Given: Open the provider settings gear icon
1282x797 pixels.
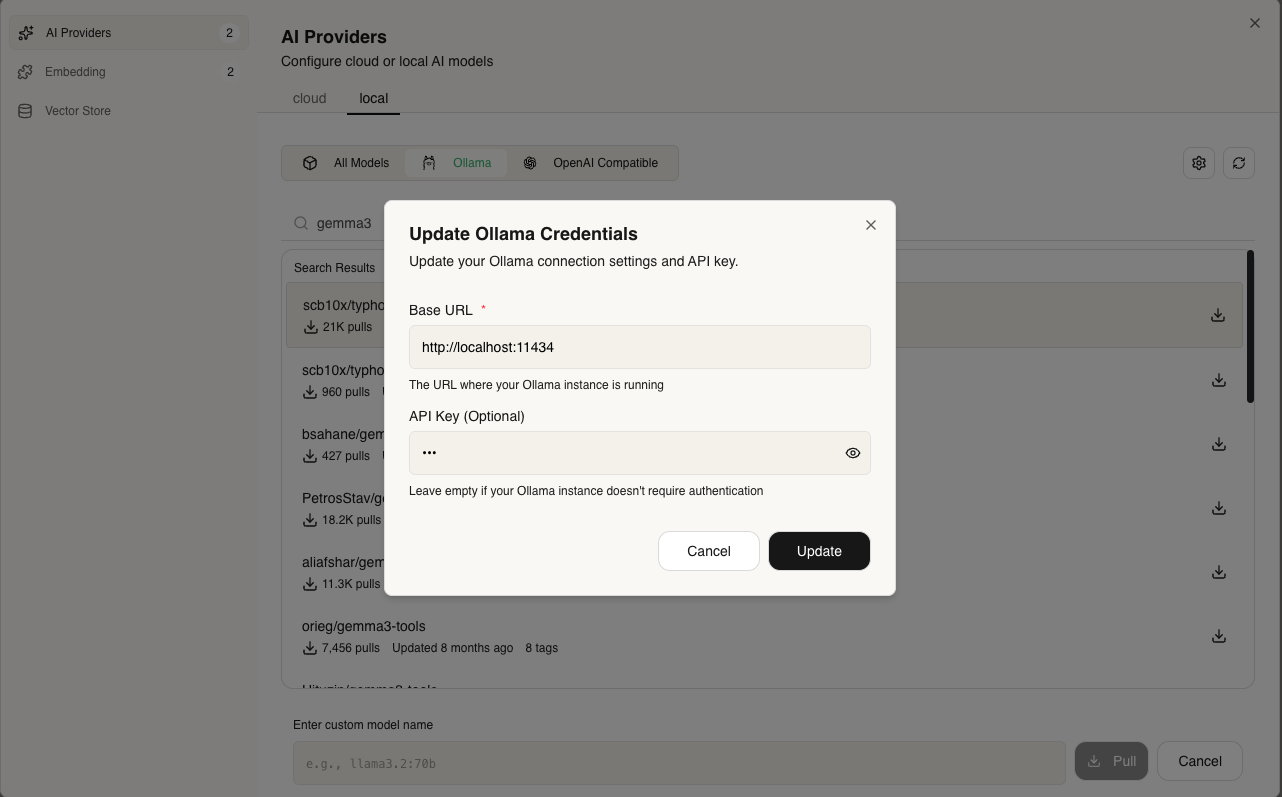Looking at the screenshot, I should coord(1198,163).
